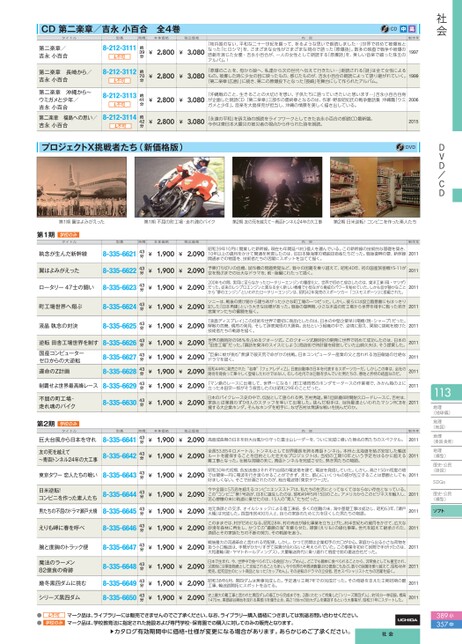The height and width of the screenshot is (644, 462).
Task: Click product code 8-335-6642
Action: pos(120,456)
